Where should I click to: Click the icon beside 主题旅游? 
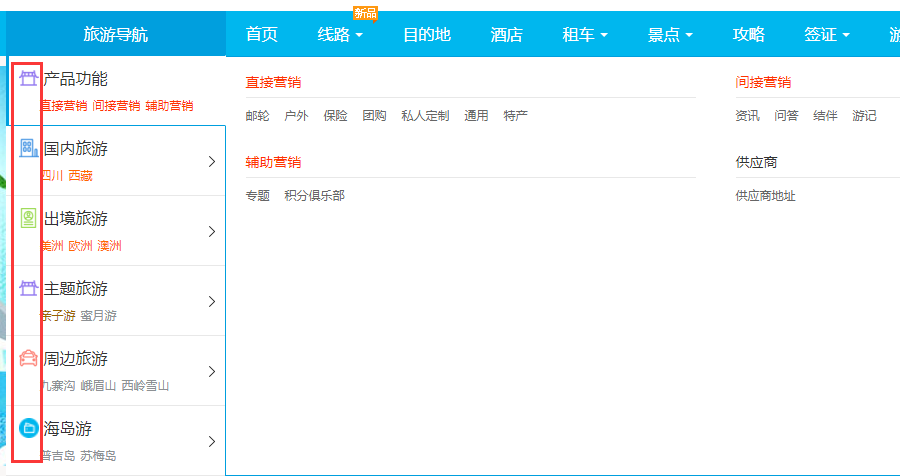29,289
